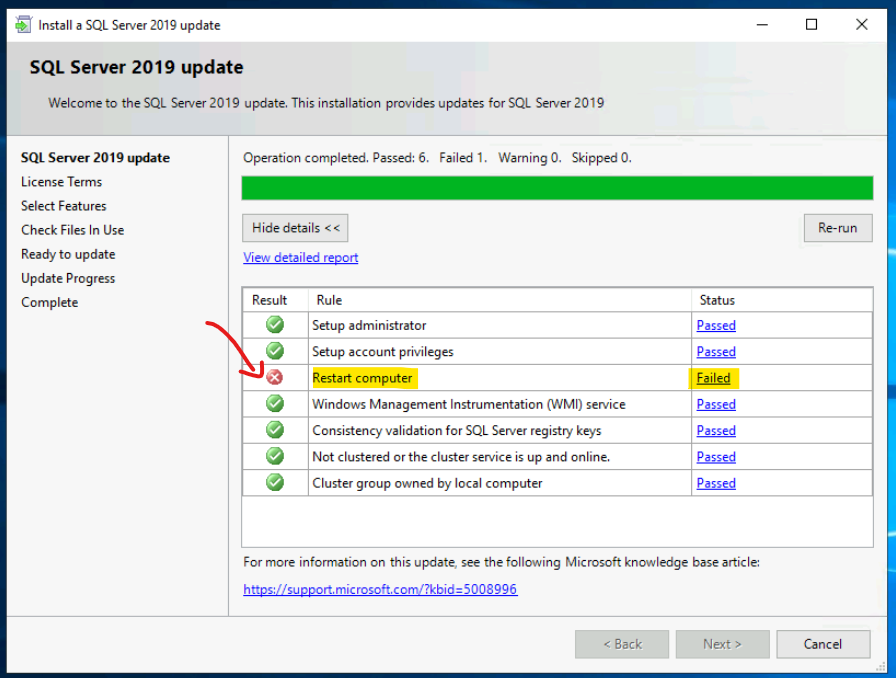Click red failed icon for Restart computer
The image size is (896, 678).
coord(275,377)
